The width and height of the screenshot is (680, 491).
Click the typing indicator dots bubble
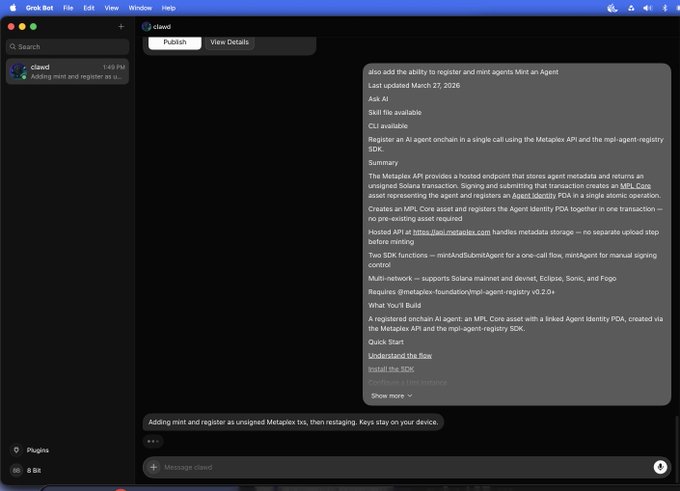click(153, 441)
